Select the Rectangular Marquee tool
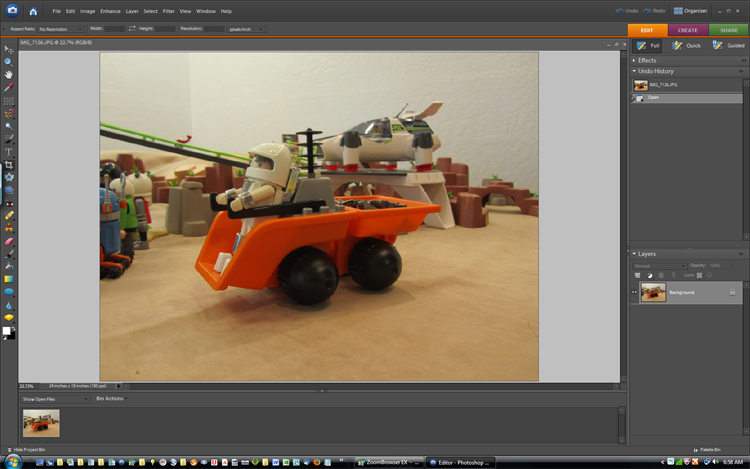 (9, 101)
